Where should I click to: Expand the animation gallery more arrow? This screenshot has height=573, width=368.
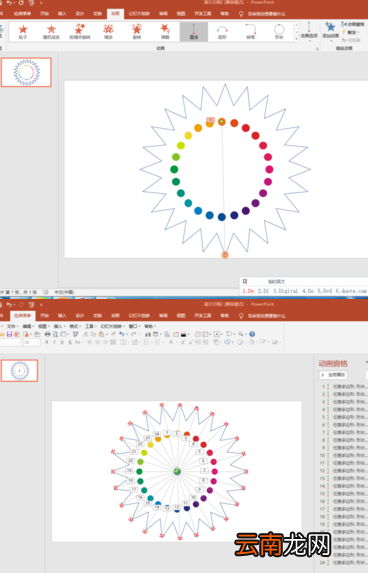click(x=296, y=39)
